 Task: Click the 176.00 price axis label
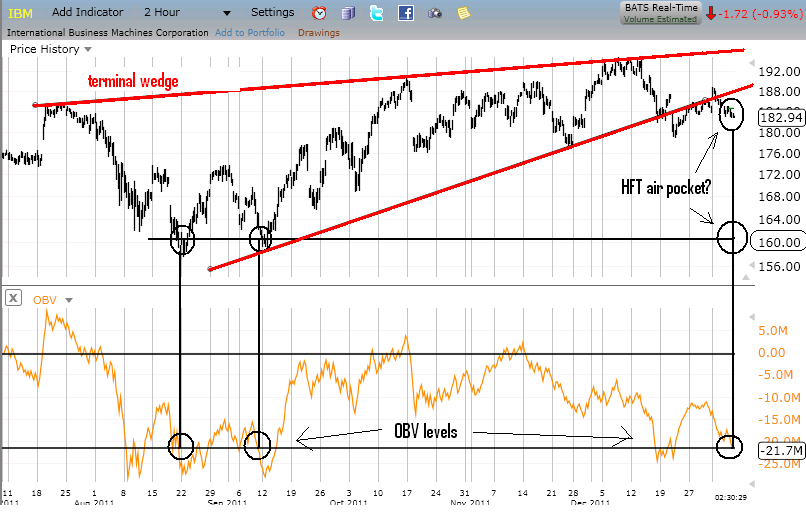click(779, 154)
